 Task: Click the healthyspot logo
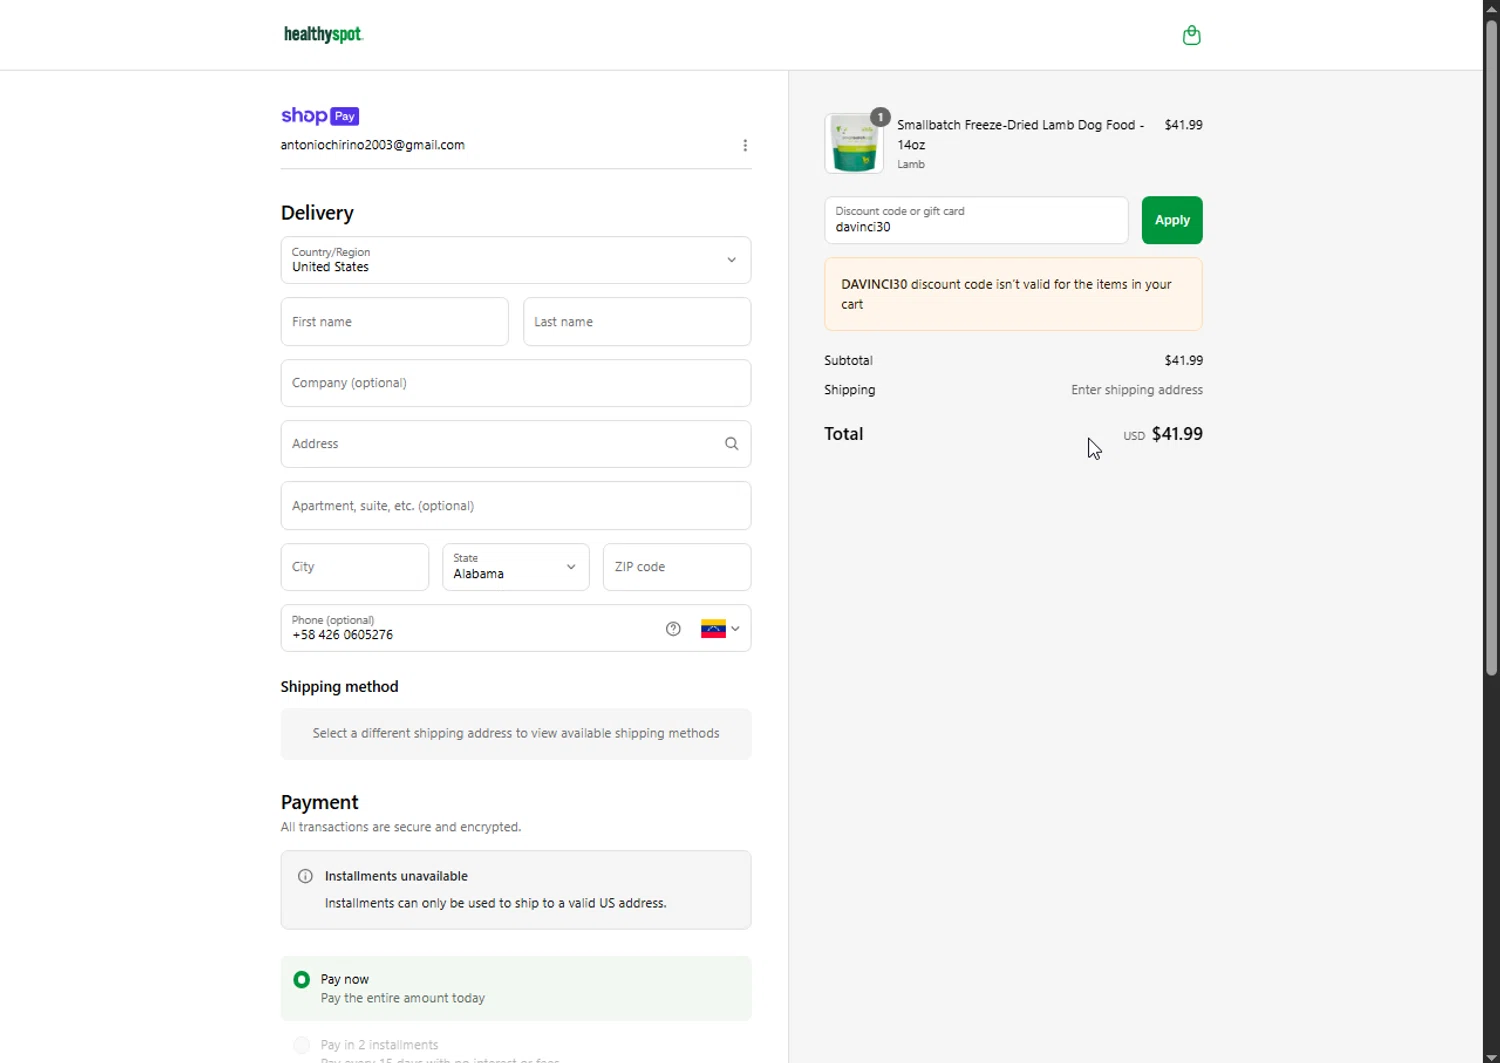323,35
